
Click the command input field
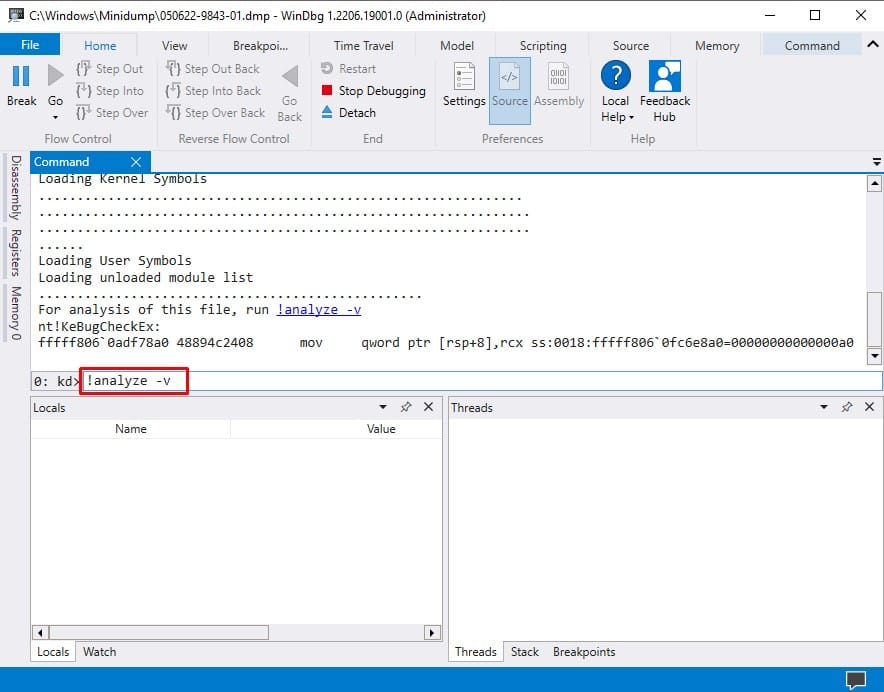pyautogui.click(x=482, y=381)
